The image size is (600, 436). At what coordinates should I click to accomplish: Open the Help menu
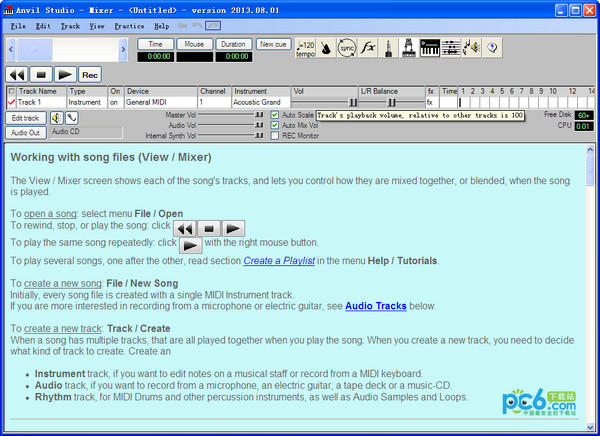161,26
